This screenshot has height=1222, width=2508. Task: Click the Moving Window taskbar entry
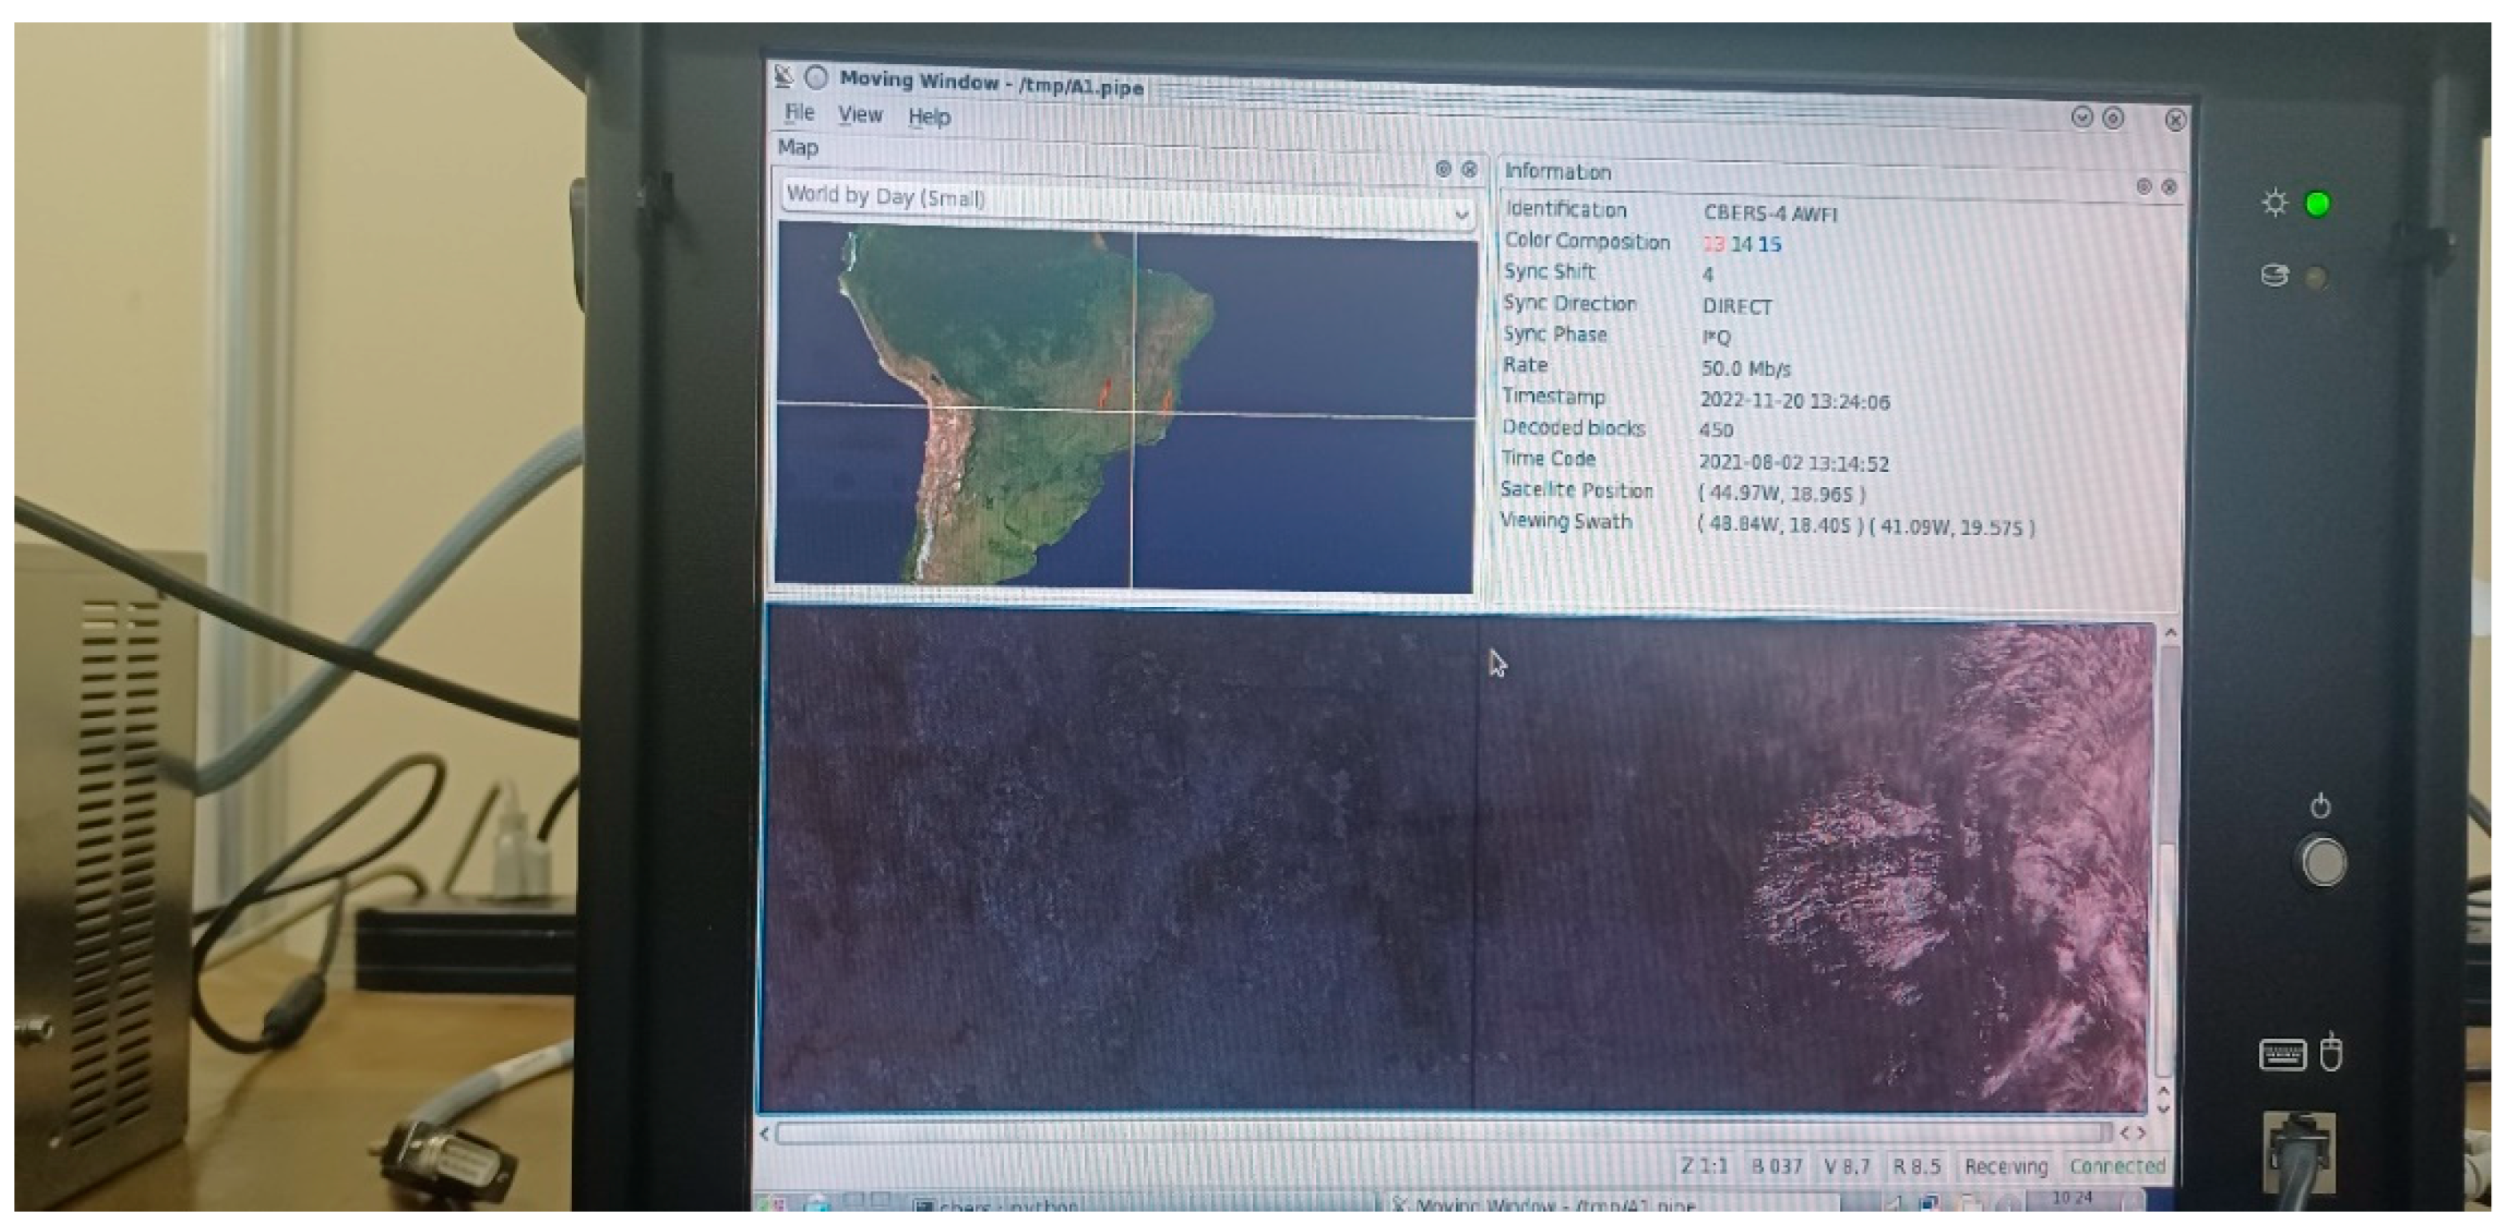(1550, 1205)
